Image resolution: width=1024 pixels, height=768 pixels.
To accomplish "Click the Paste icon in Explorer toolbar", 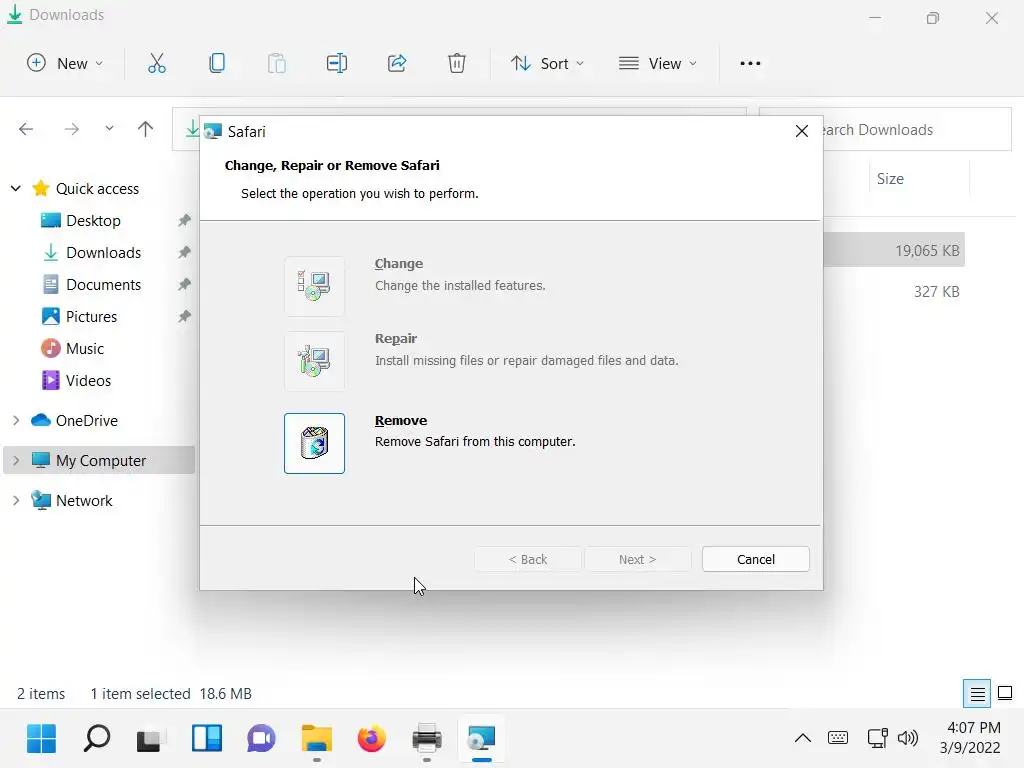I will point(277,63).
